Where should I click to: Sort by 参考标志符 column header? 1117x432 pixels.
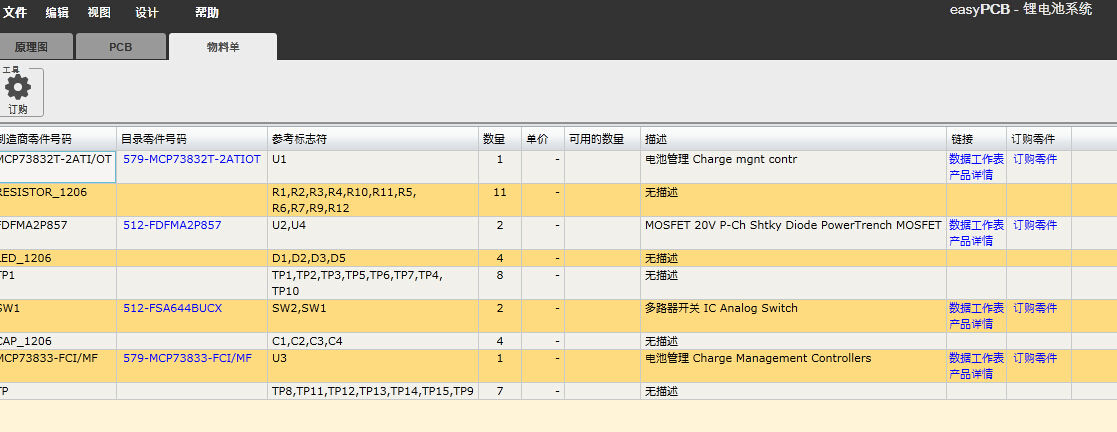tap(373, 139)
